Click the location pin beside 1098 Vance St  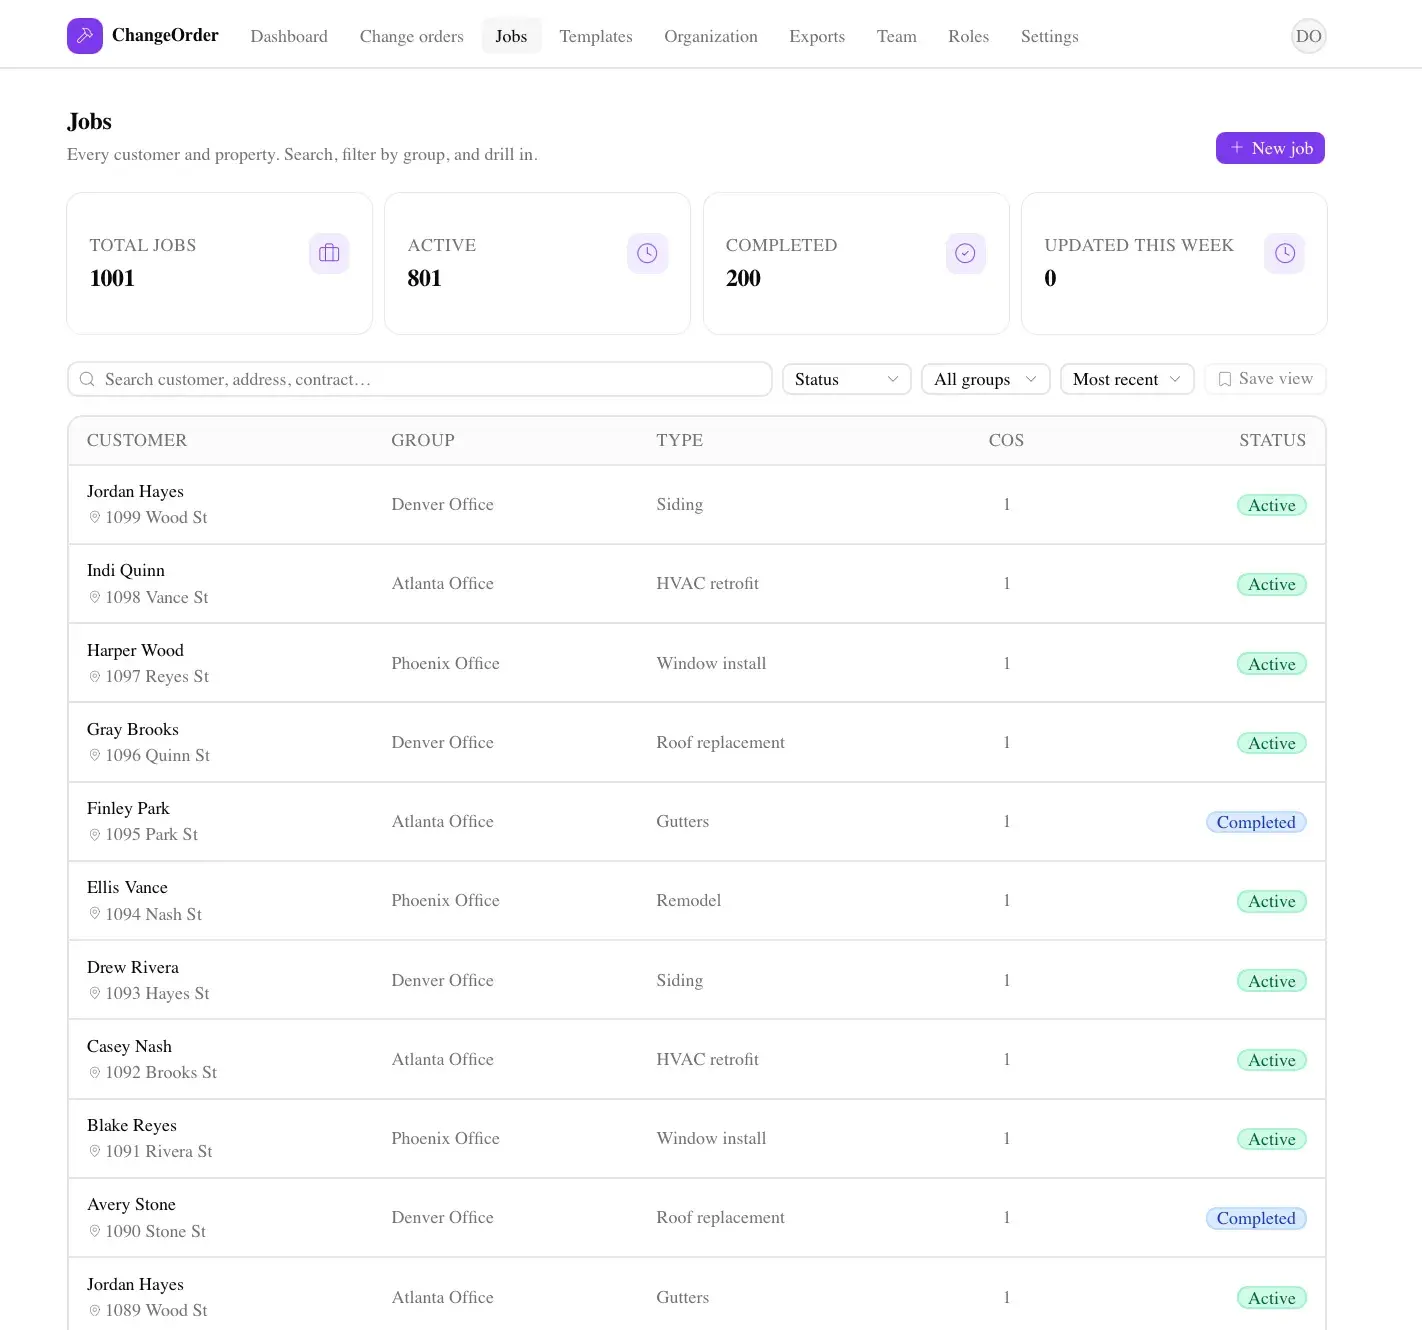pos(95,597)
